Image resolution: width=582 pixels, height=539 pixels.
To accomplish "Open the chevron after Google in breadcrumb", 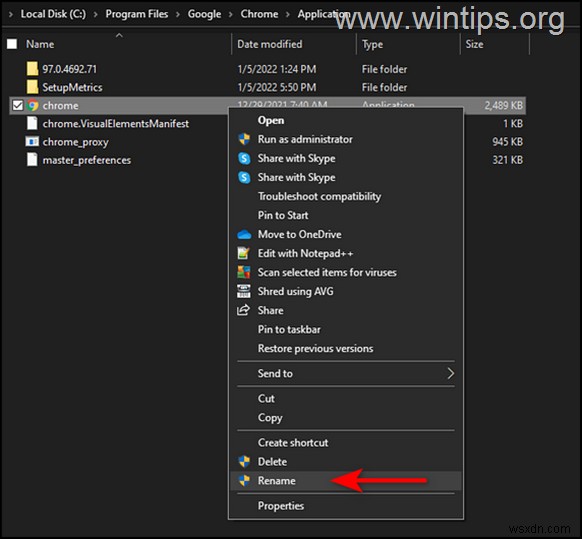I will click(x=231, y=14).
